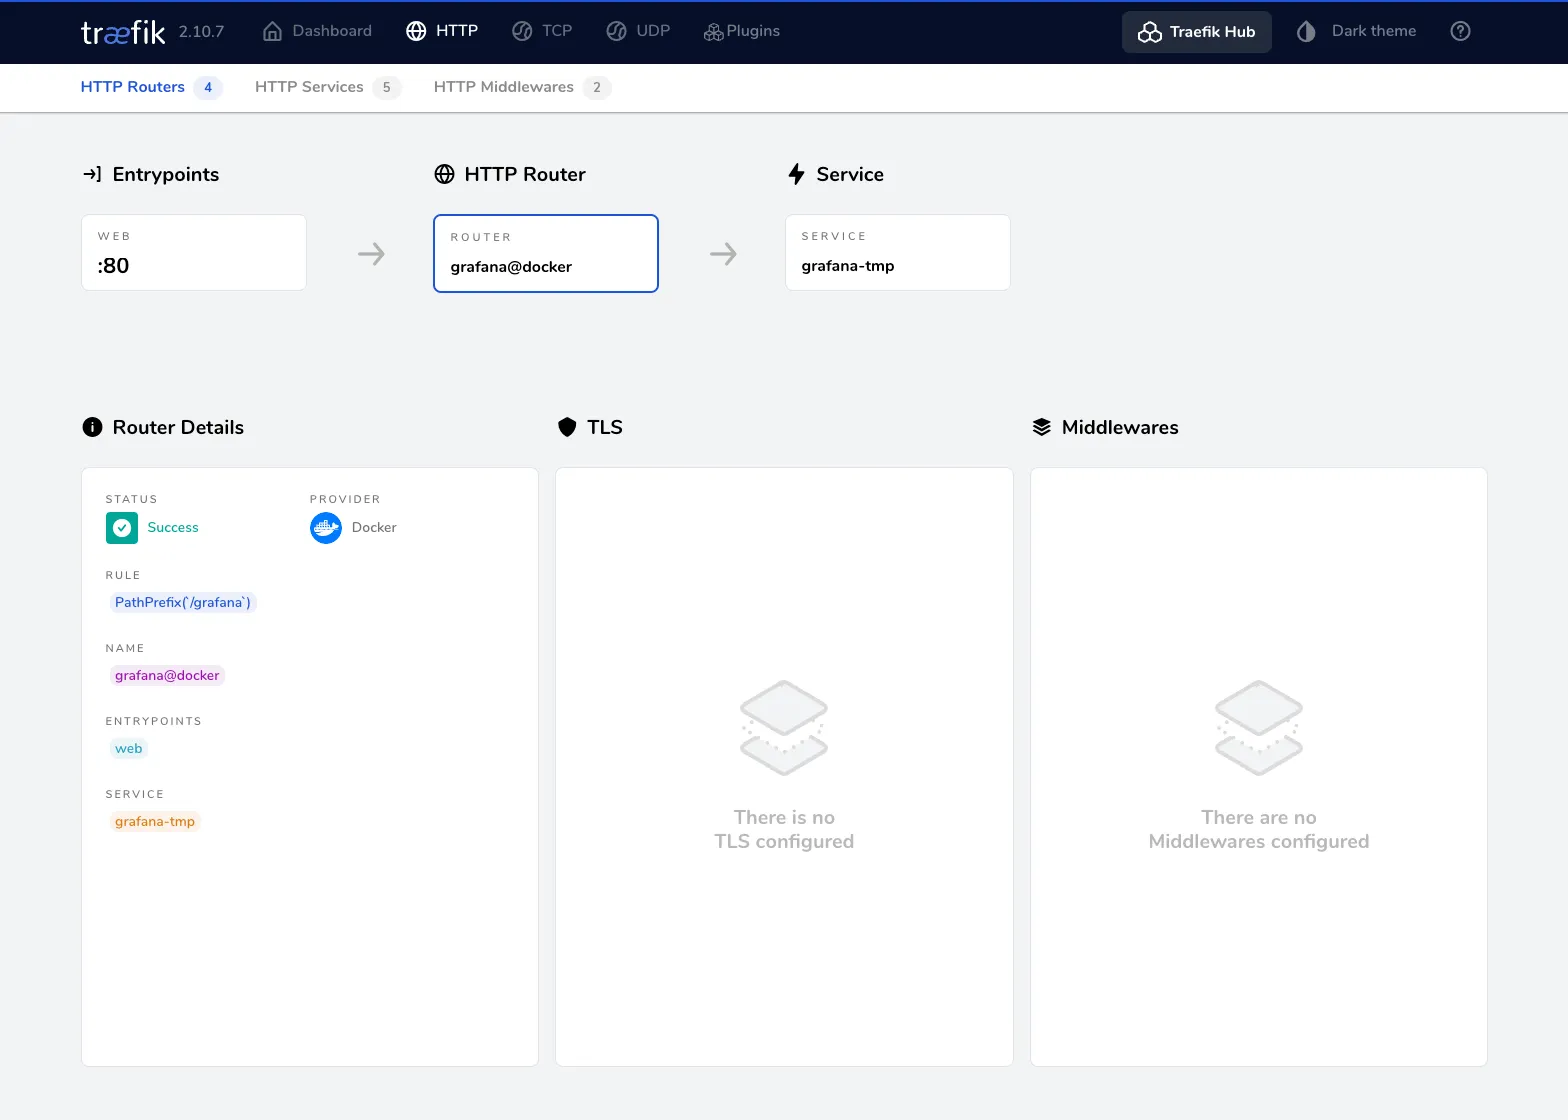Select the grafana-tmp service card
Viewport: 1568px width, 1120px height.
pos(897,252)
